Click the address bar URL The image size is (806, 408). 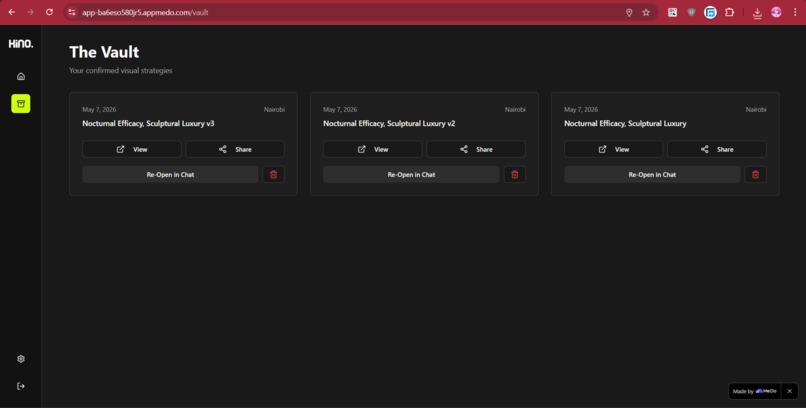coord(145,12)
